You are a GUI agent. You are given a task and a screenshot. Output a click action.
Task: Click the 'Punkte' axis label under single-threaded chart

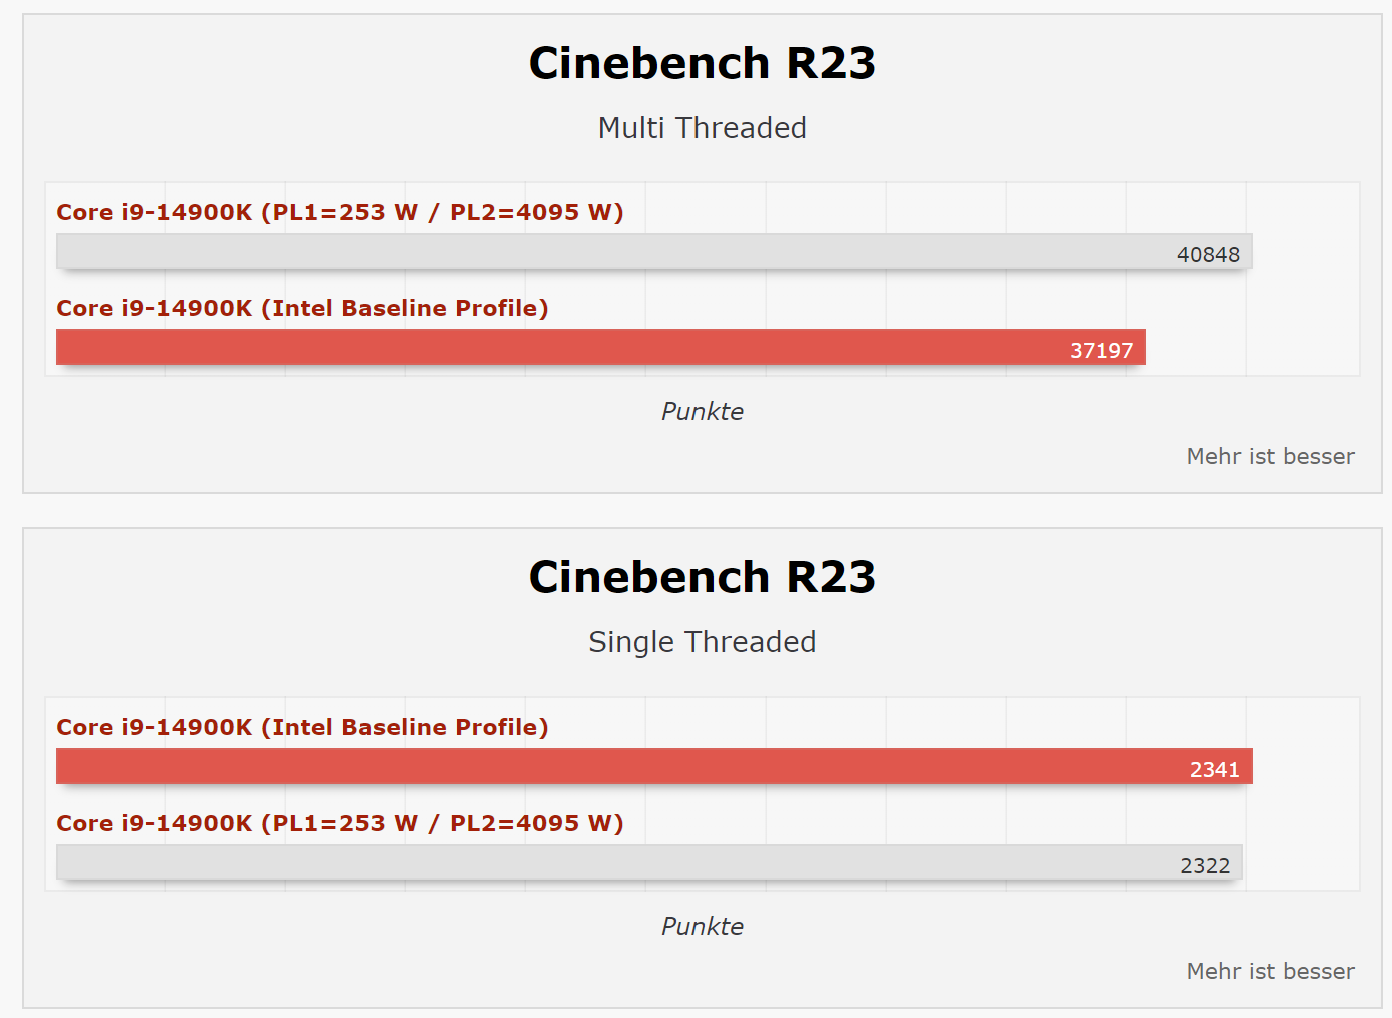(x=702, y=927)
